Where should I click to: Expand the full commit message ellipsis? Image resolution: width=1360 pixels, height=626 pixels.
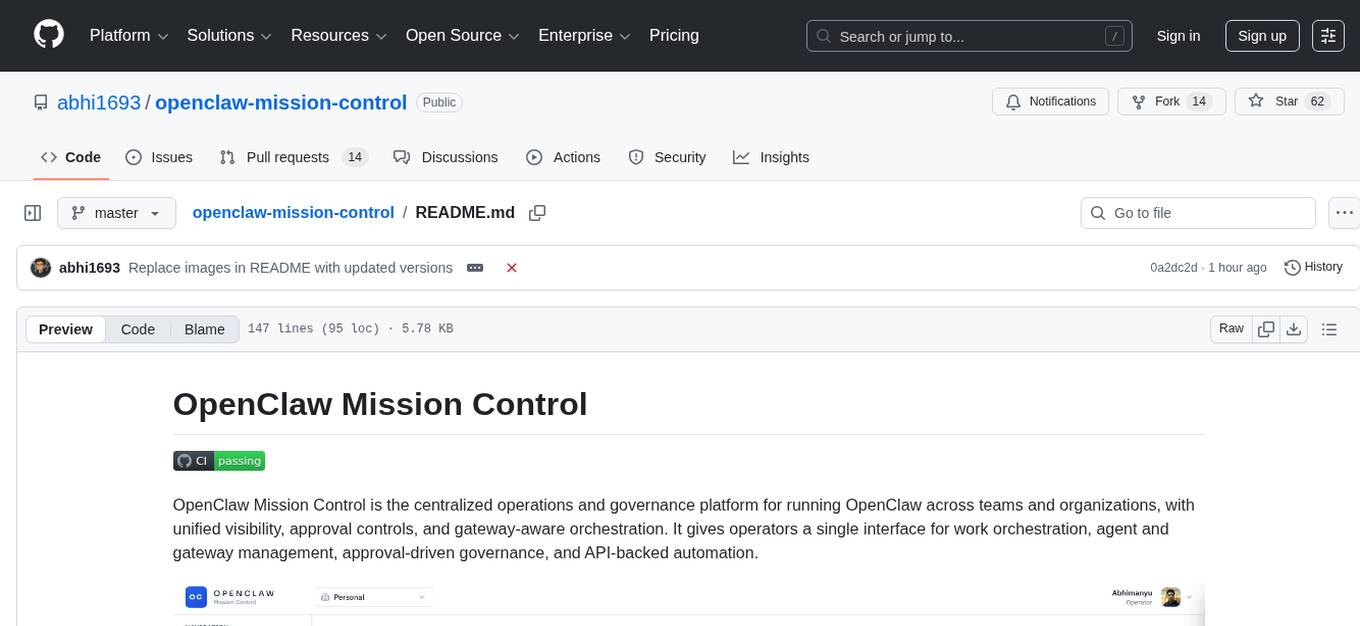474,267
